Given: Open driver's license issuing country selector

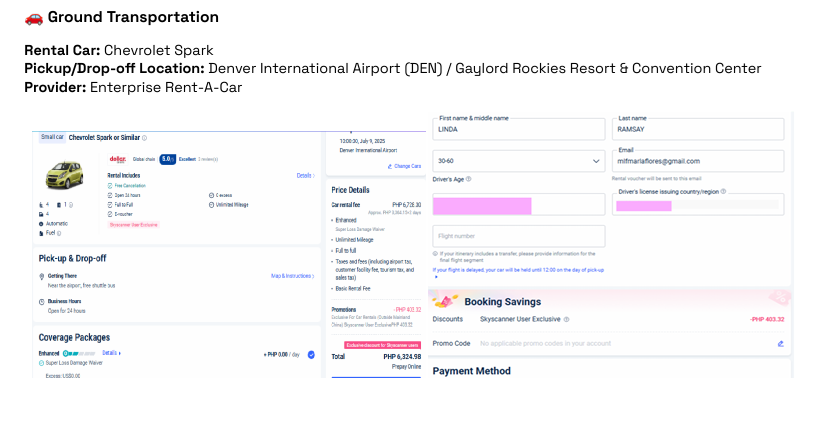Looking at the screenshot, I should 697,205.
